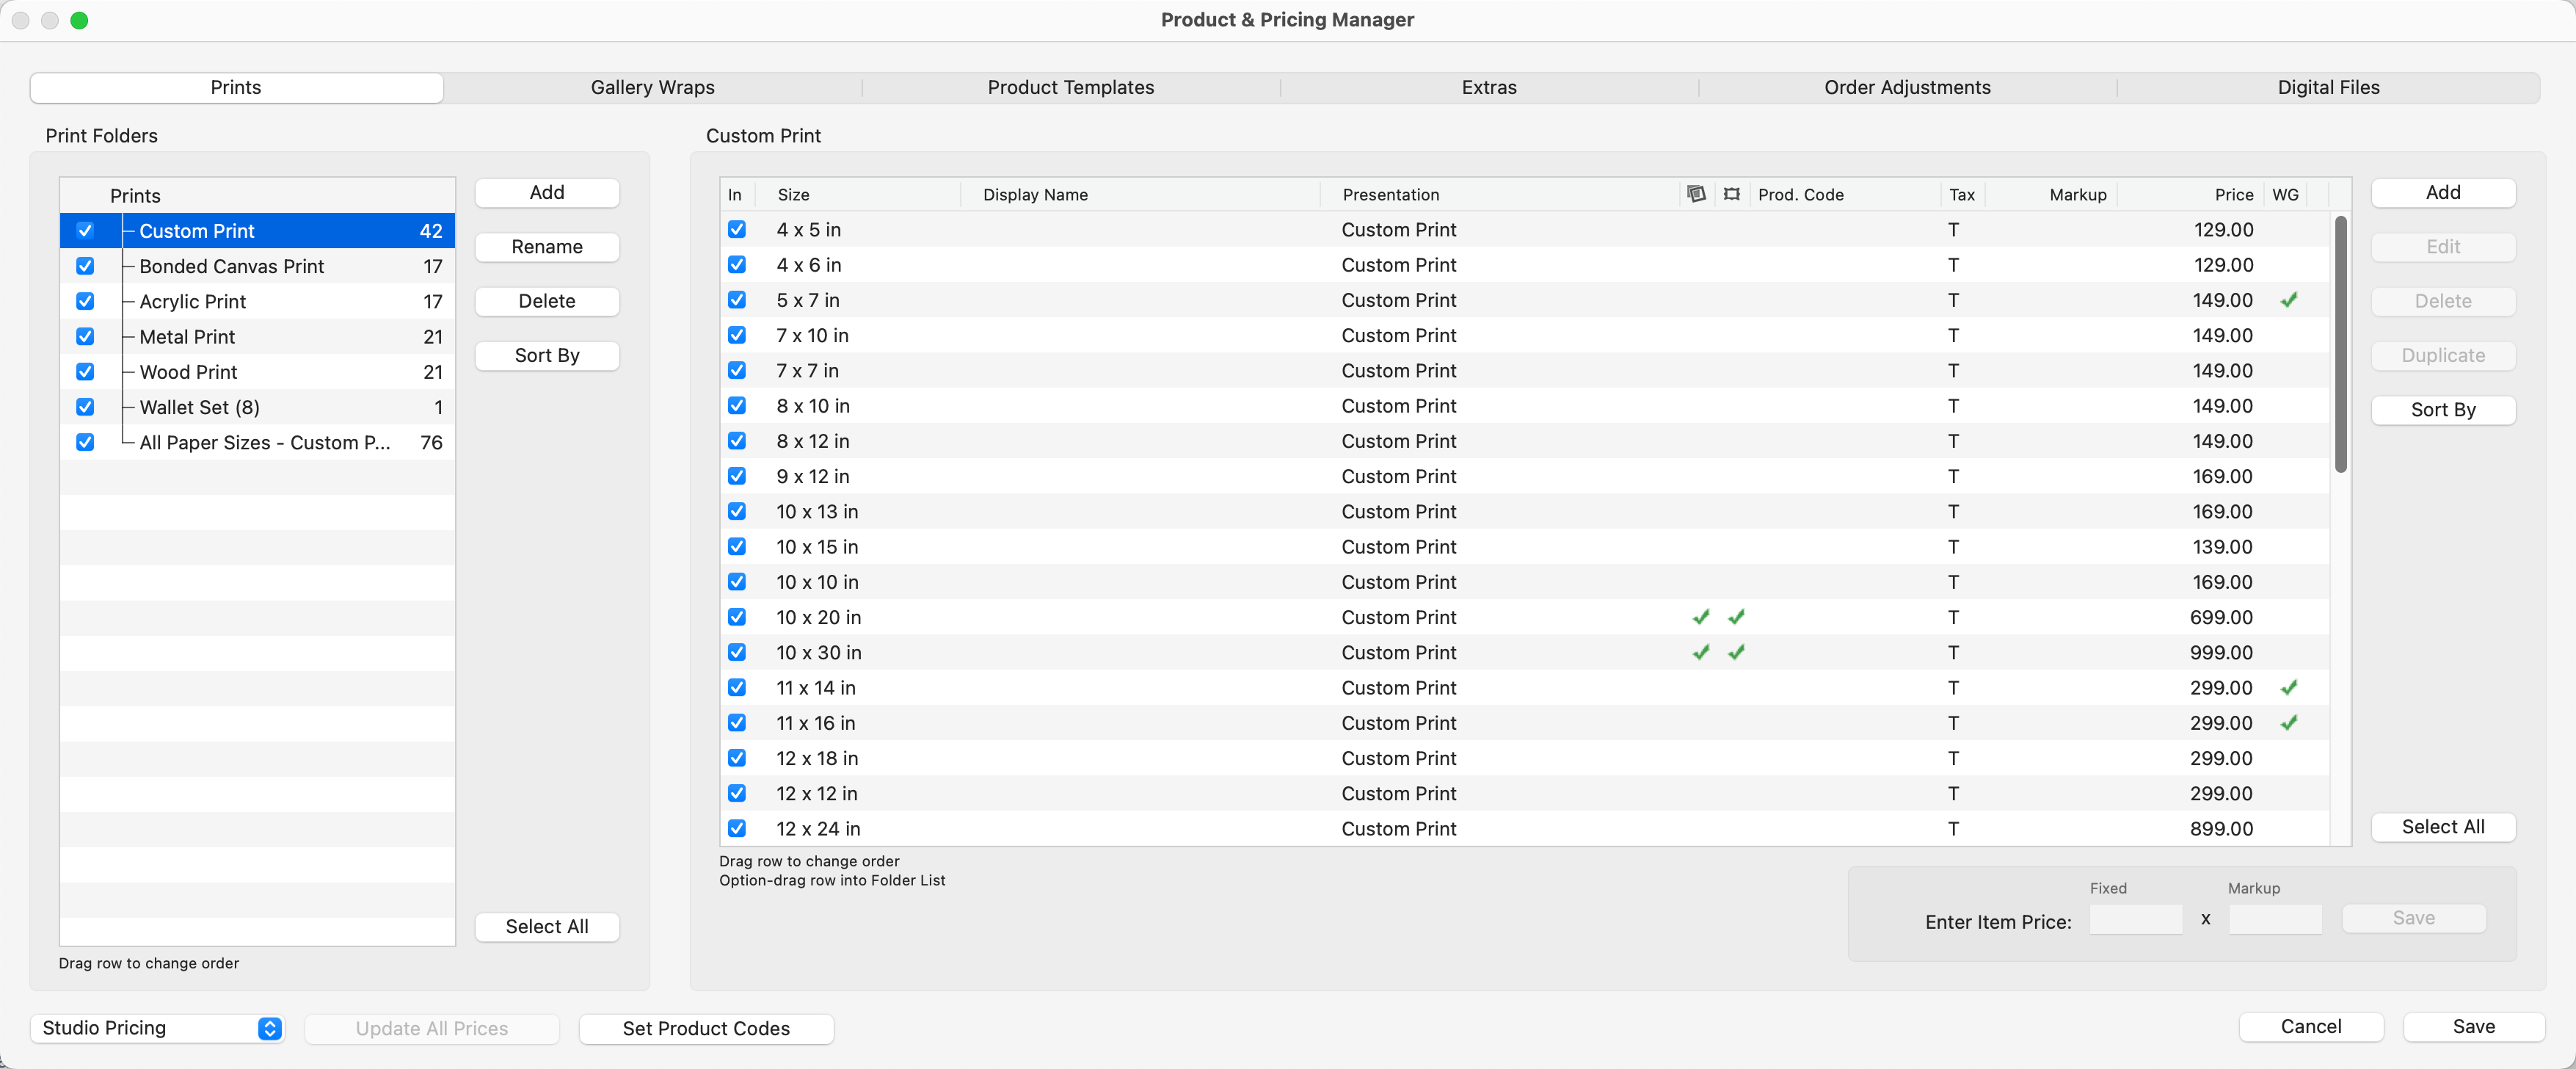This screenshot has width=2576, height=1069.
Task: Click the WG checkmark on 5 x 7 in row
Action: pyautogui.click(x=2288, y=300)
